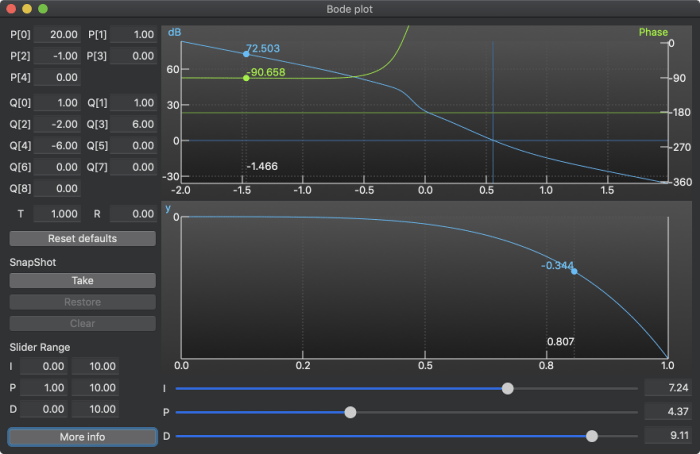Click the Q[8] input field
Viewport: 700px width, 454px height.
coord(59,188)
